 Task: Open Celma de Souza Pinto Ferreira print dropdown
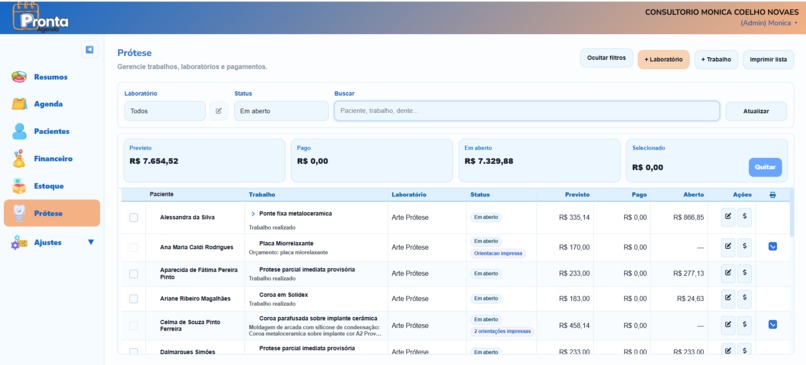tap(773, 324)
